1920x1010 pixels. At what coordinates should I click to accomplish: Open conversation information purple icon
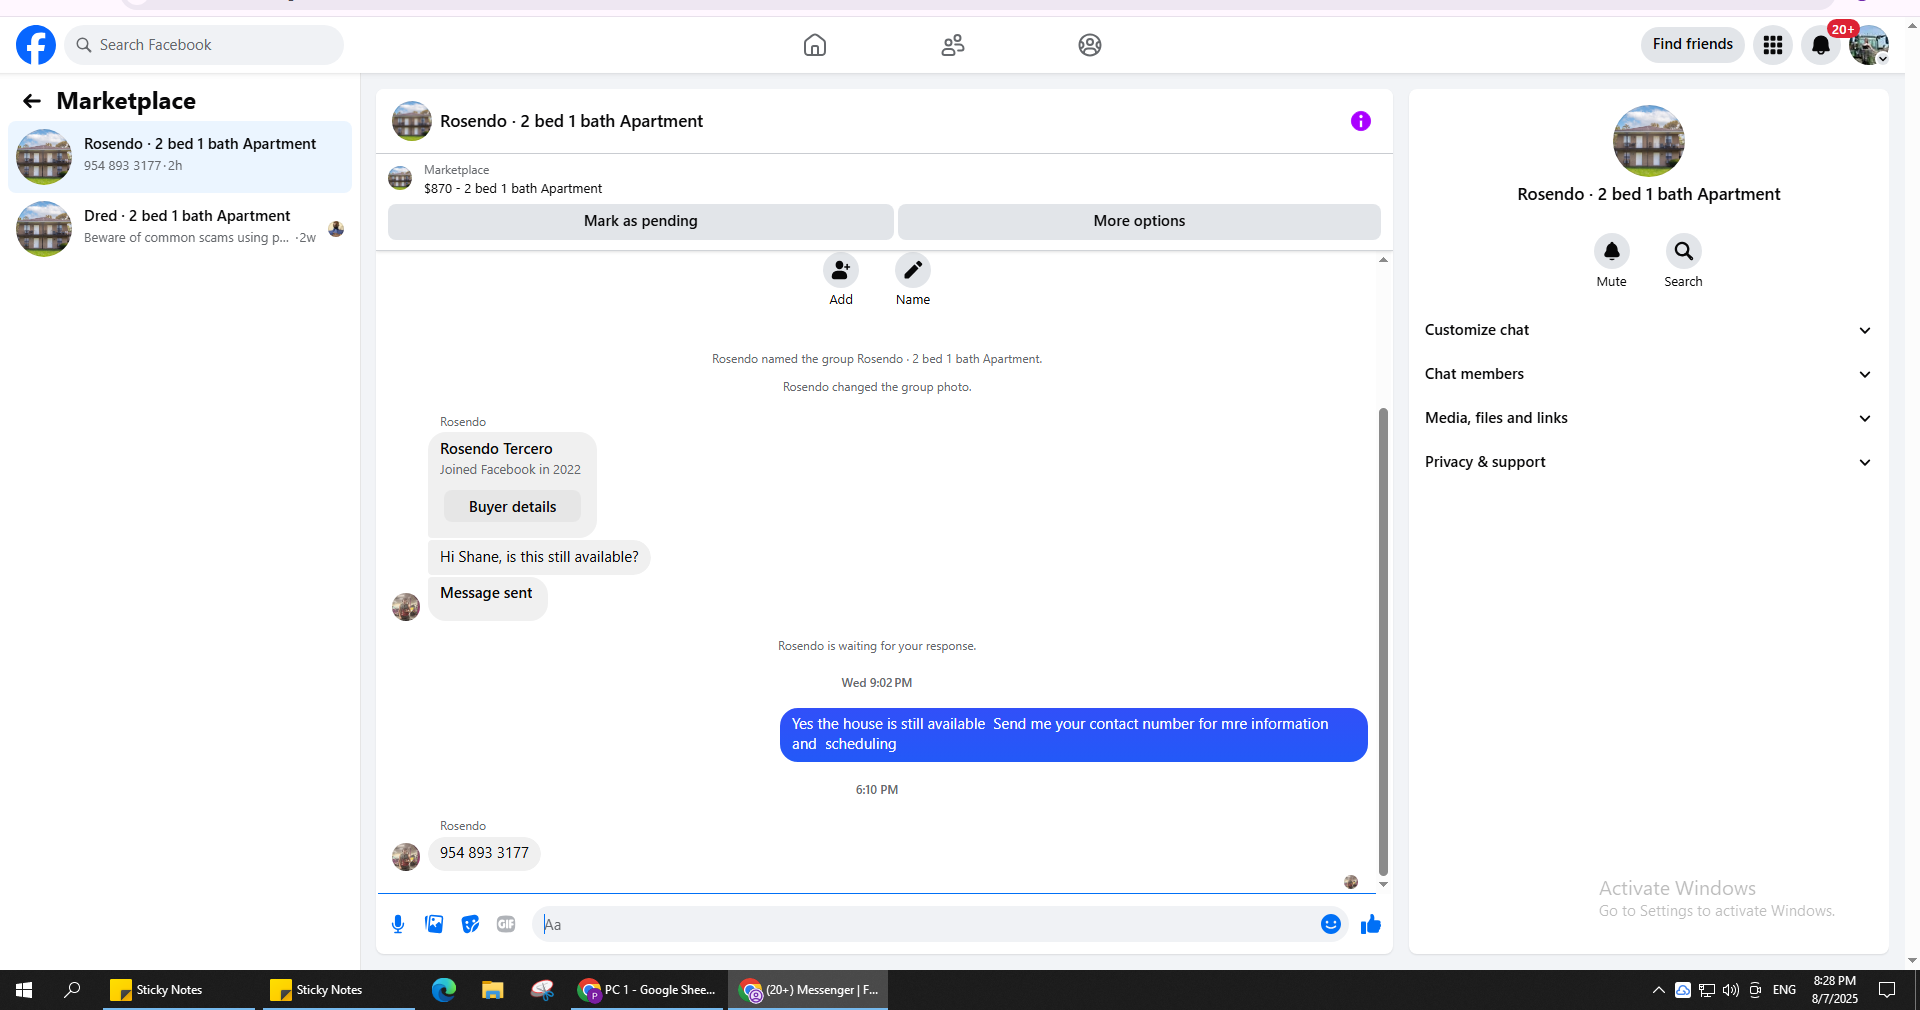(1361, 121)
